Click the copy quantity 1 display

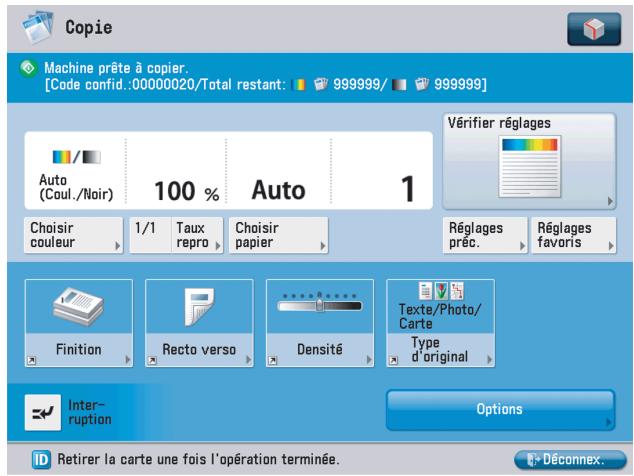click(x=408, y=189)
